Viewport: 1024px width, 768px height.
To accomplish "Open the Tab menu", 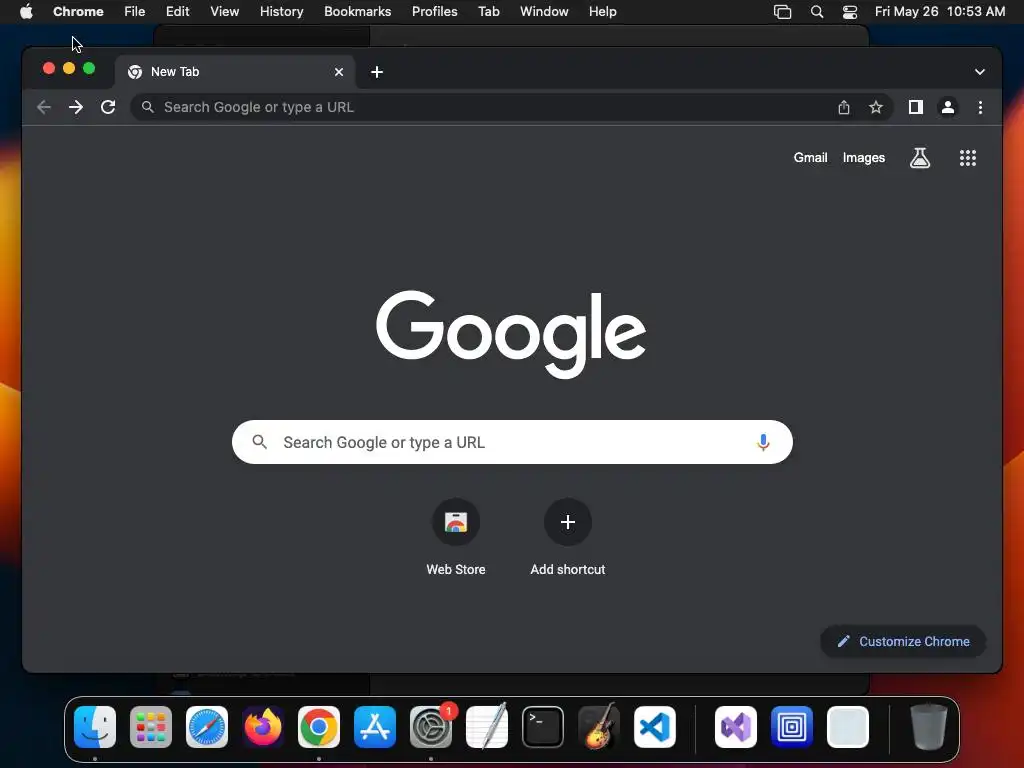I will tap(488, 11).
